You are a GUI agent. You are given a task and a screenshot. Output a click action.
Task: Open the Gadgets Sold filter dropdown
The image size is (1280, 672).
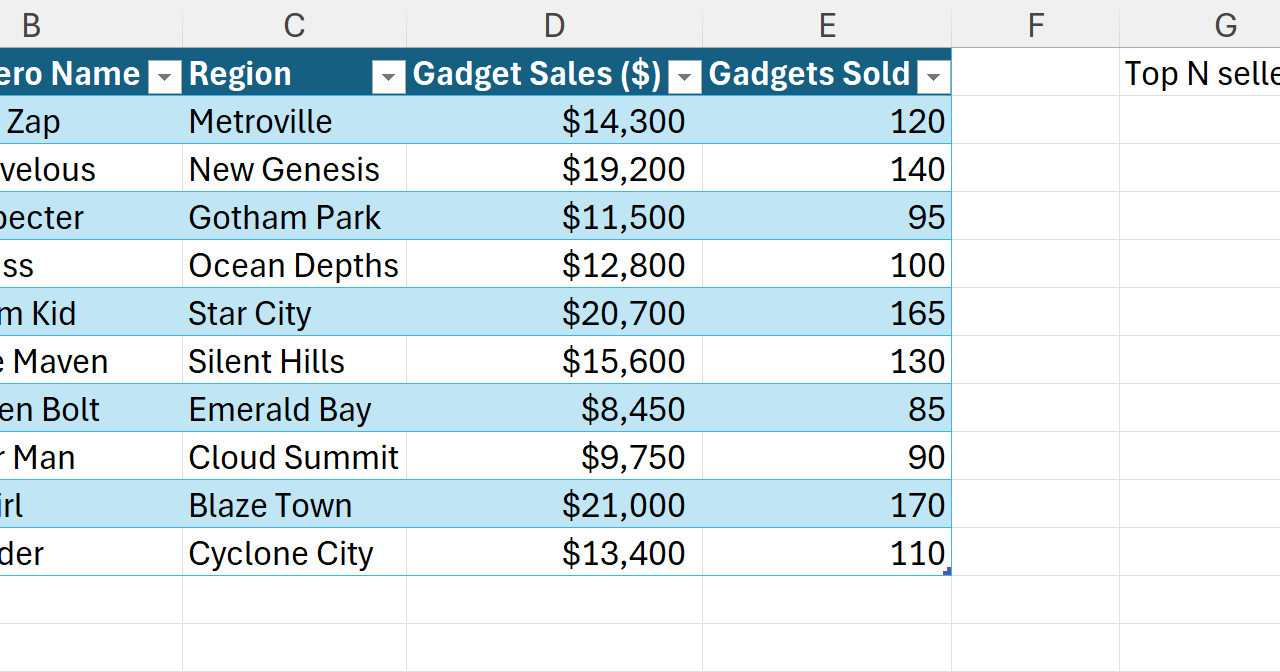pos(933,76)
